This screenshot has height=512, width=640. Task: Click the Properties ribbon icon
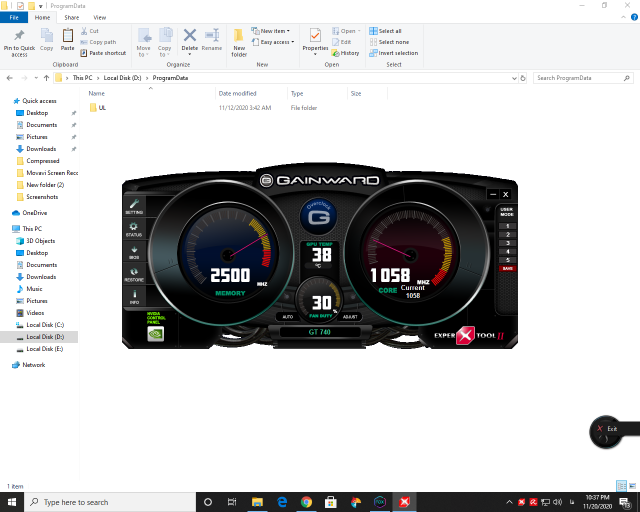click(315, 42)
